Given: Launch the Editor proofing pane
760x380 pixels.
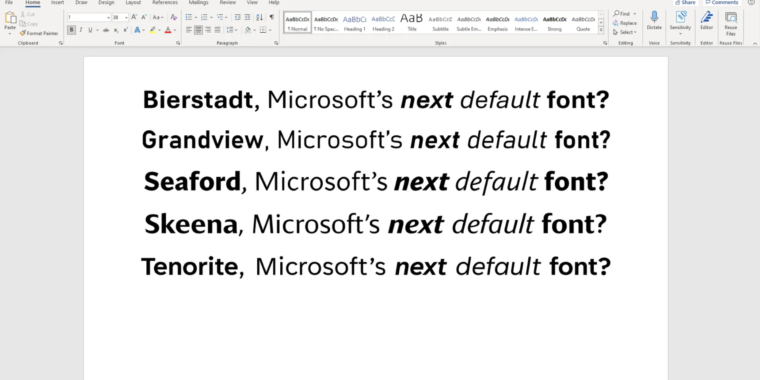Looking at the screenshot, I should 707,20.
